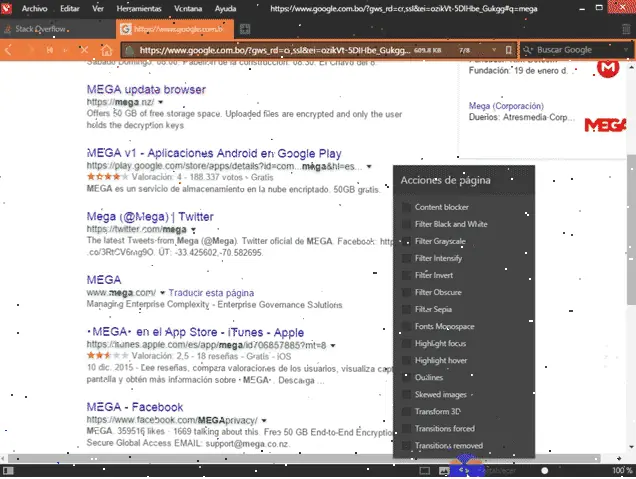The image size is (636, 479).
Task: Open the Archivo menu
Action: pyautogui.click(x=34, y=9)
